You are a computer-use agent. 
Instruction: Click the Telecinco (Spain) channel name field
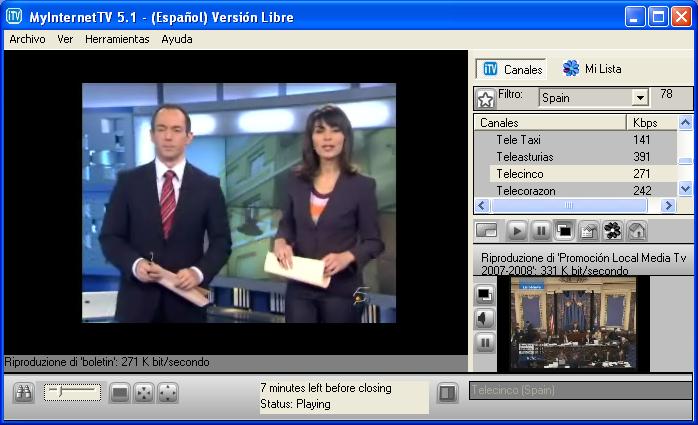580,390
